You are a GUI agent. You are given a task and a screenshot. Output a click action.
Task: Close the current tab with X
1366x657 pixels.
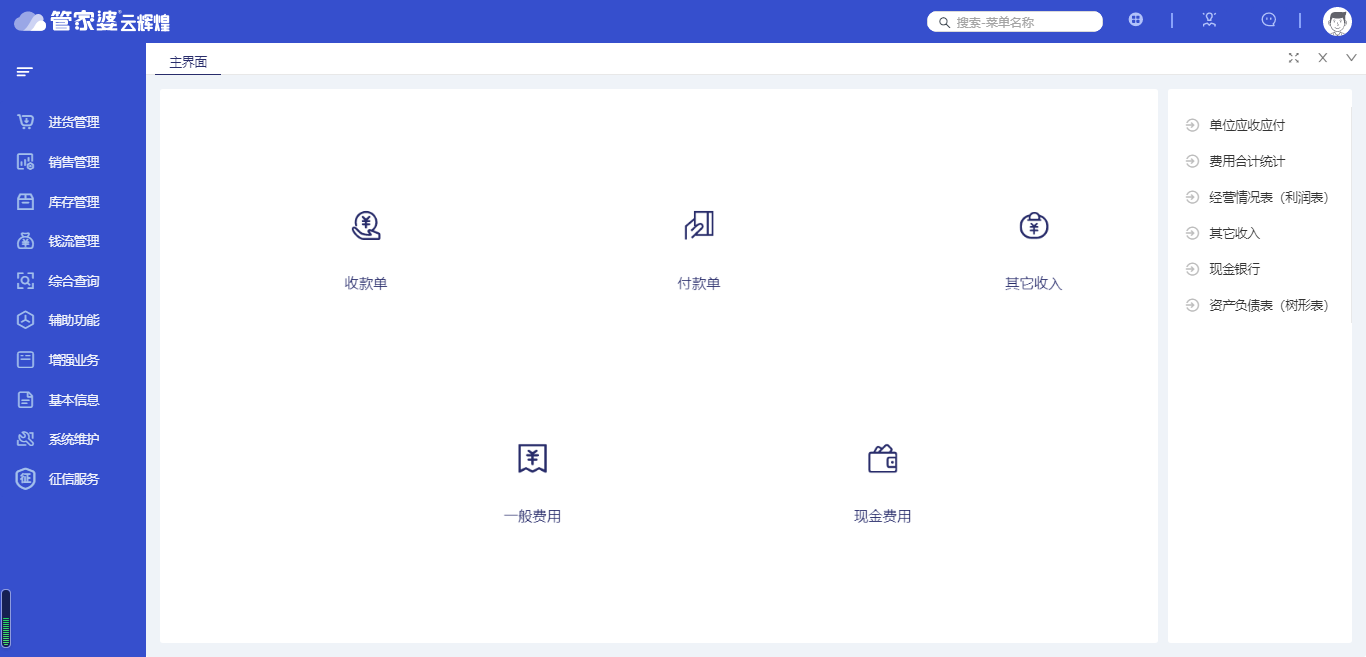click(x=1323, y=58)
